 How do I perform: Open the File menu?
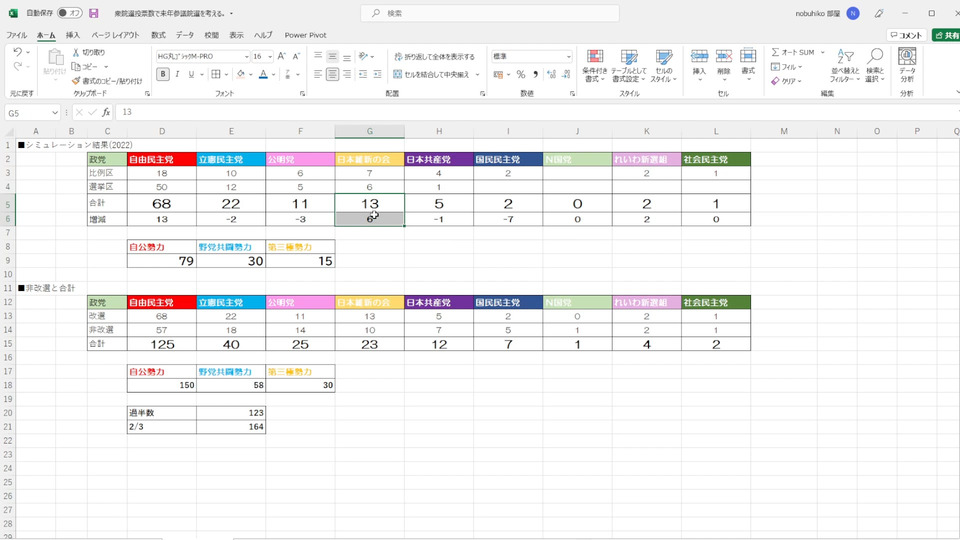17,35
